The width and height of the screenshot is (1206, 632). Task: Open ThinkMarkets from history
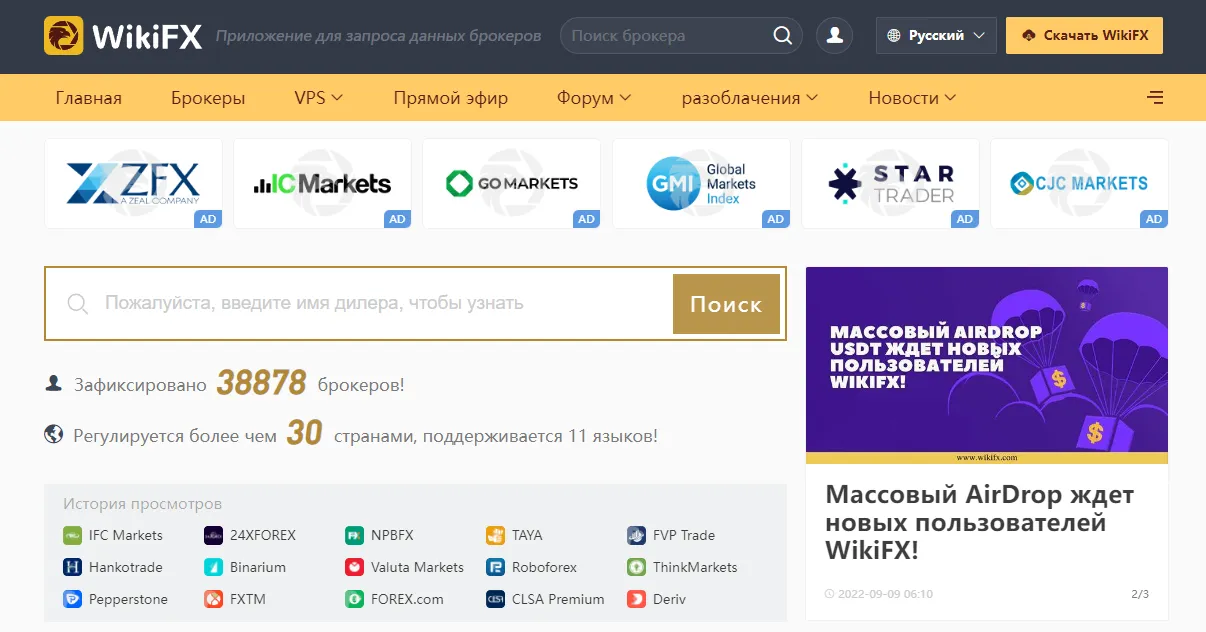click(x=682, y=567)
